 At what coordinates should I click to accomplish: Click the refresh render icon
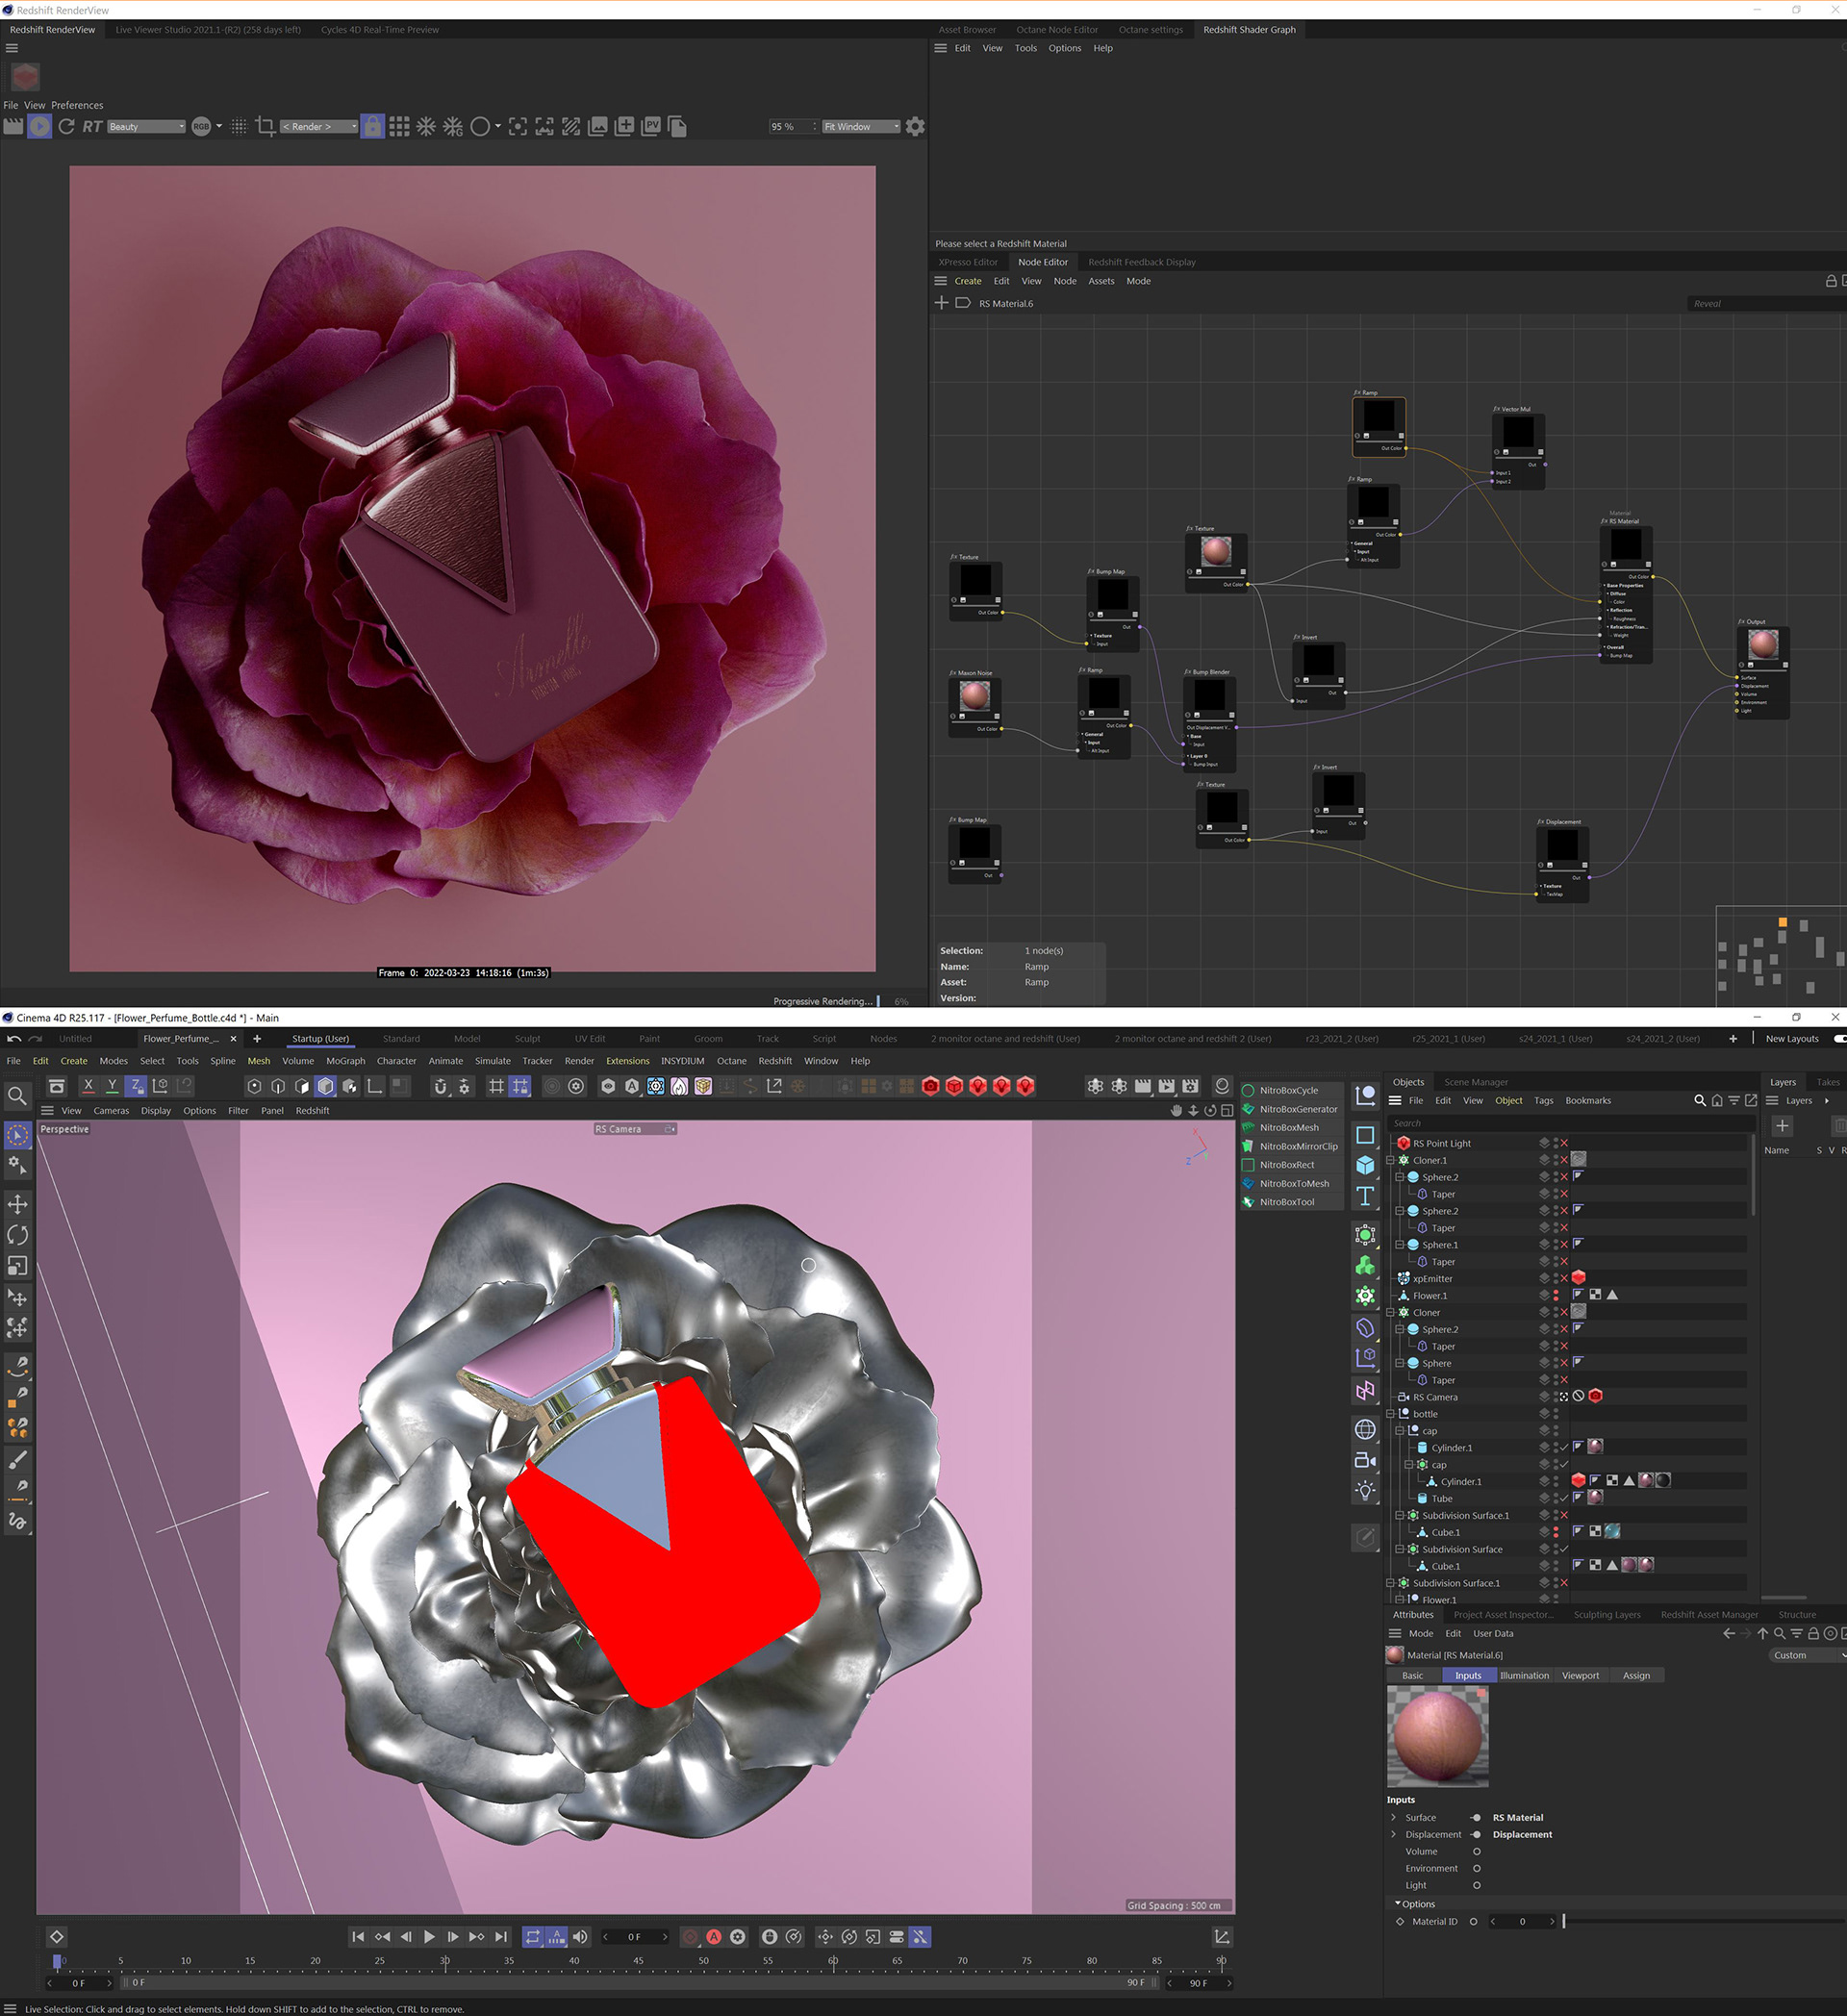(66, 126)
